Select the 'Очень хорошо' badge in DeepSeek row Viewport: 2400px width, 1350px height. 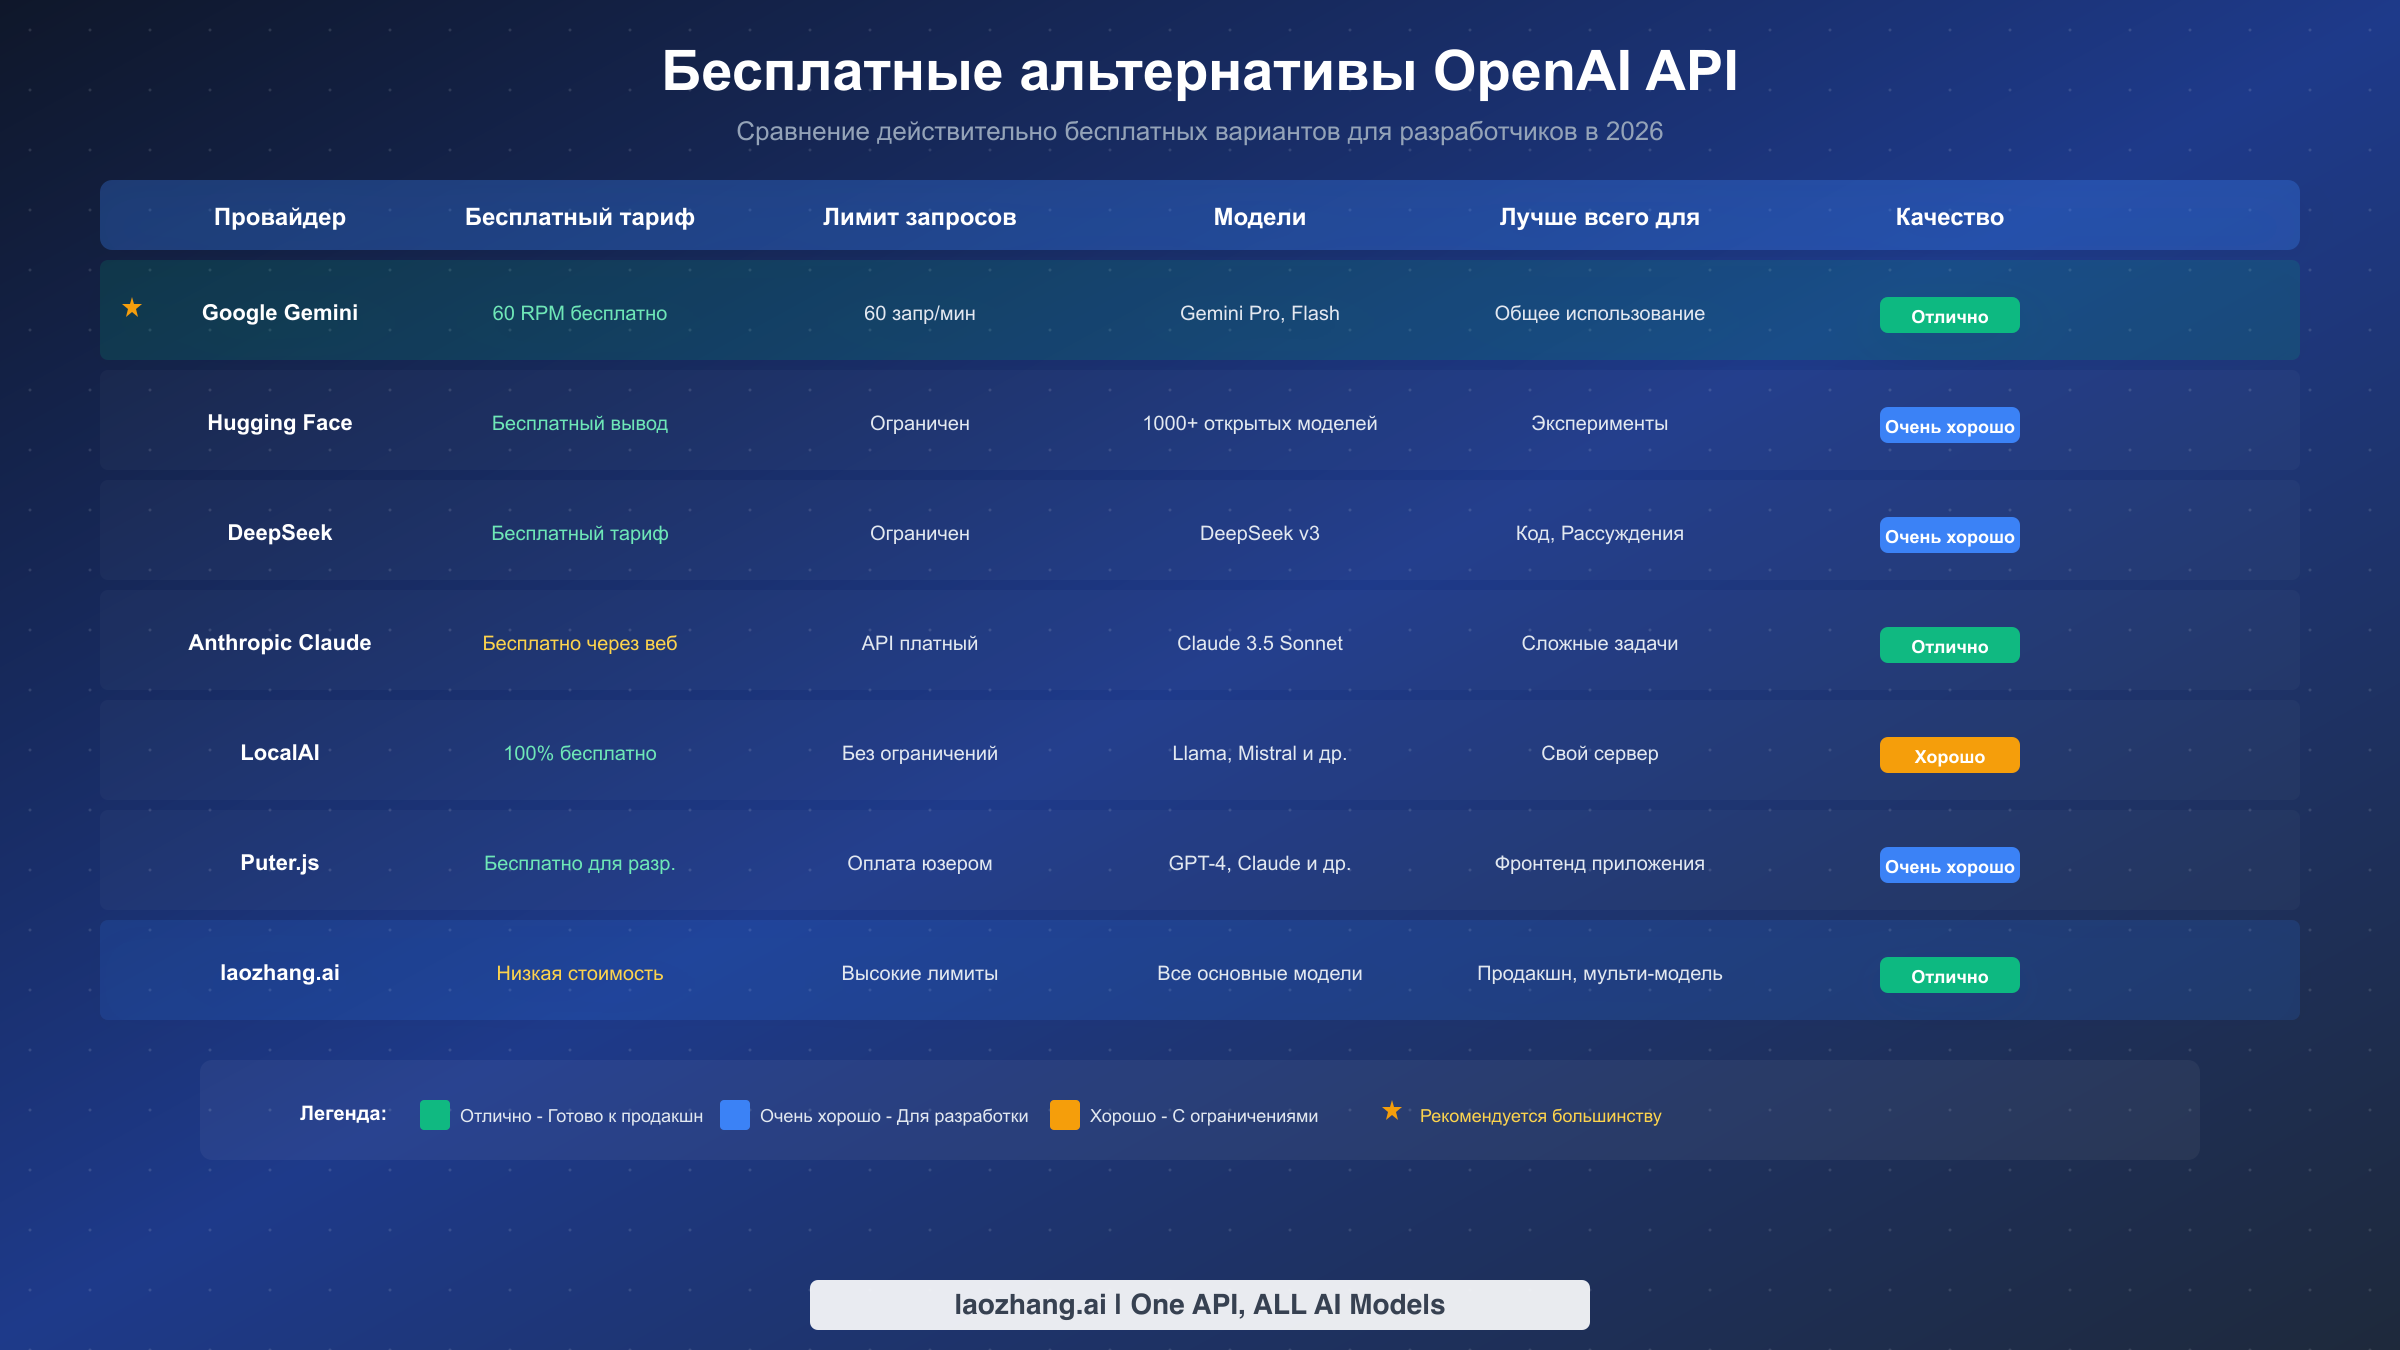pos(1948,535)
